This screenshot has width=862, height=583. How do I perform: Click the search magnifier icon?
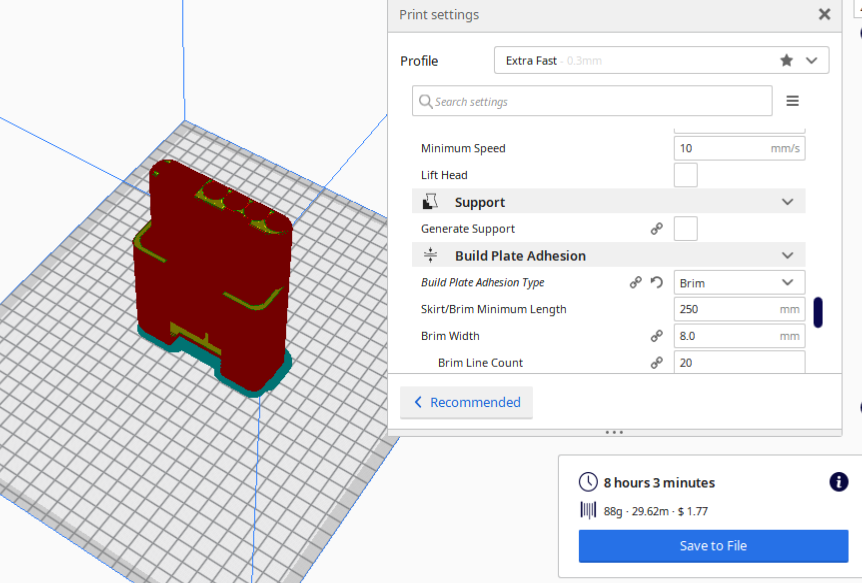point(426,101)
